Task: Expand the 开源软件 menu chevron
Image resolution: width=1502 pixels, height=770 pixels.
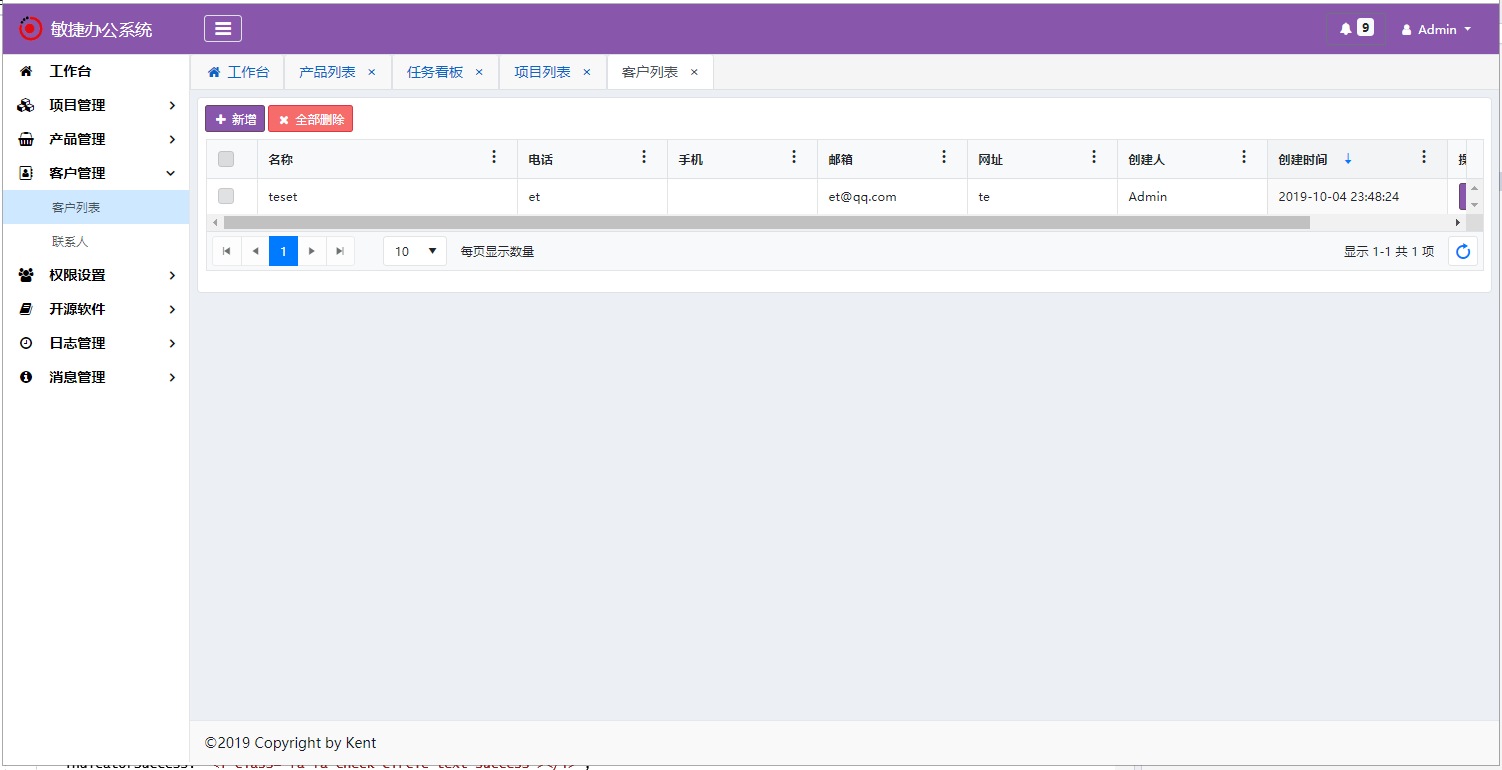Action: [x=172, y=309]
